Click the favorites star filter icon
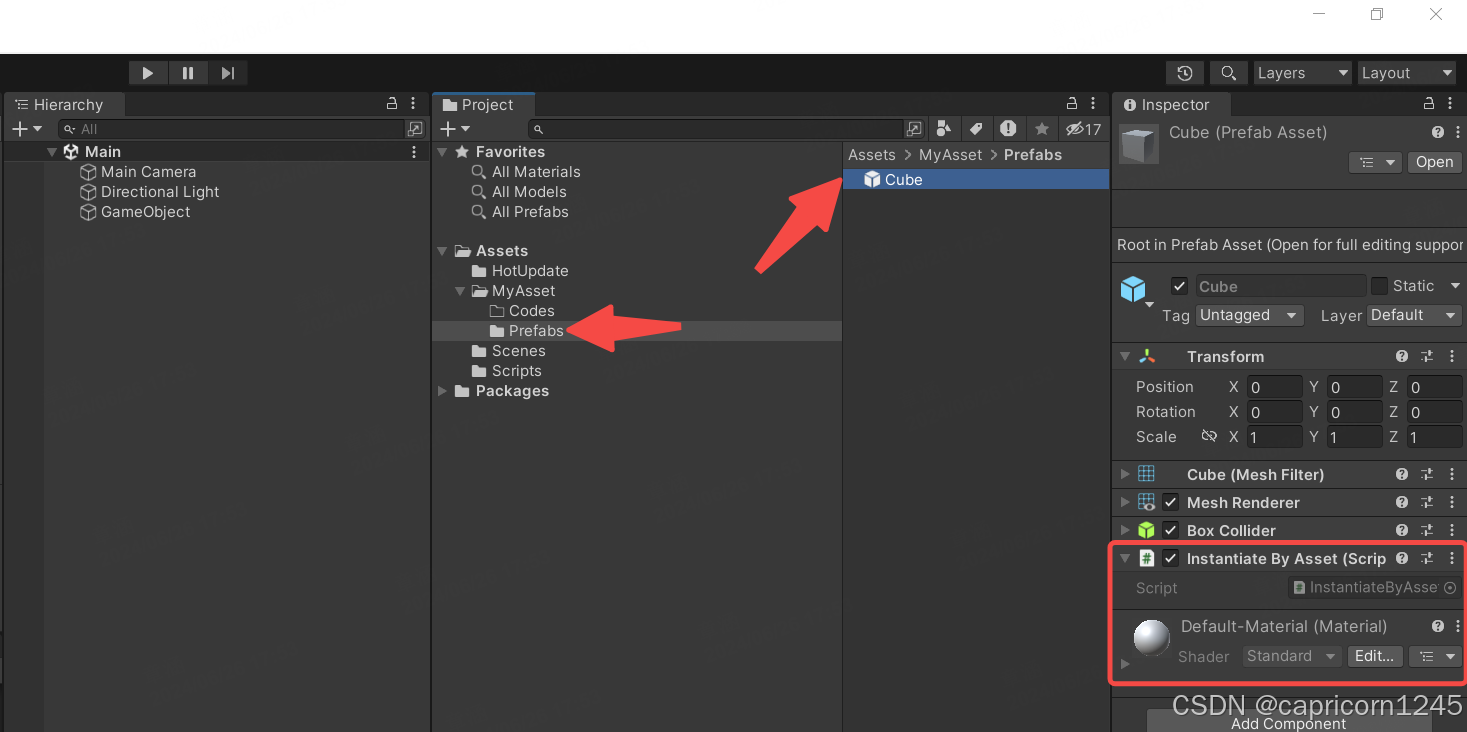 [1041, 129]
